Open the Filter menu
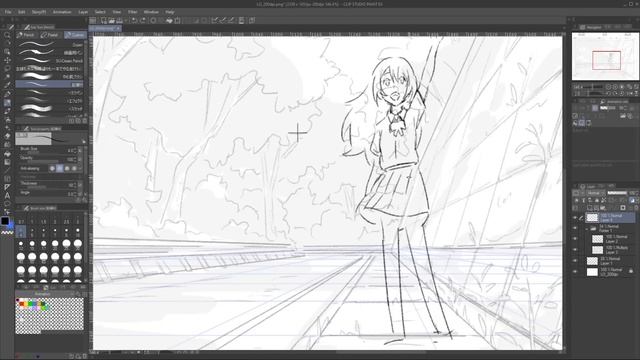640x360 pixels. click(x=133, y=12)
